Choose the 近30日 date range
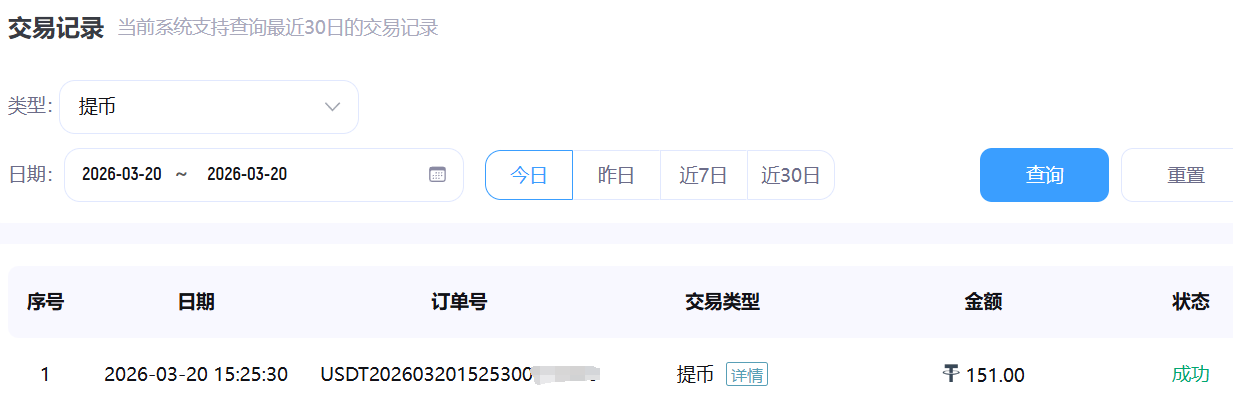The image size is (1233, 415). [x=790, y=175]
